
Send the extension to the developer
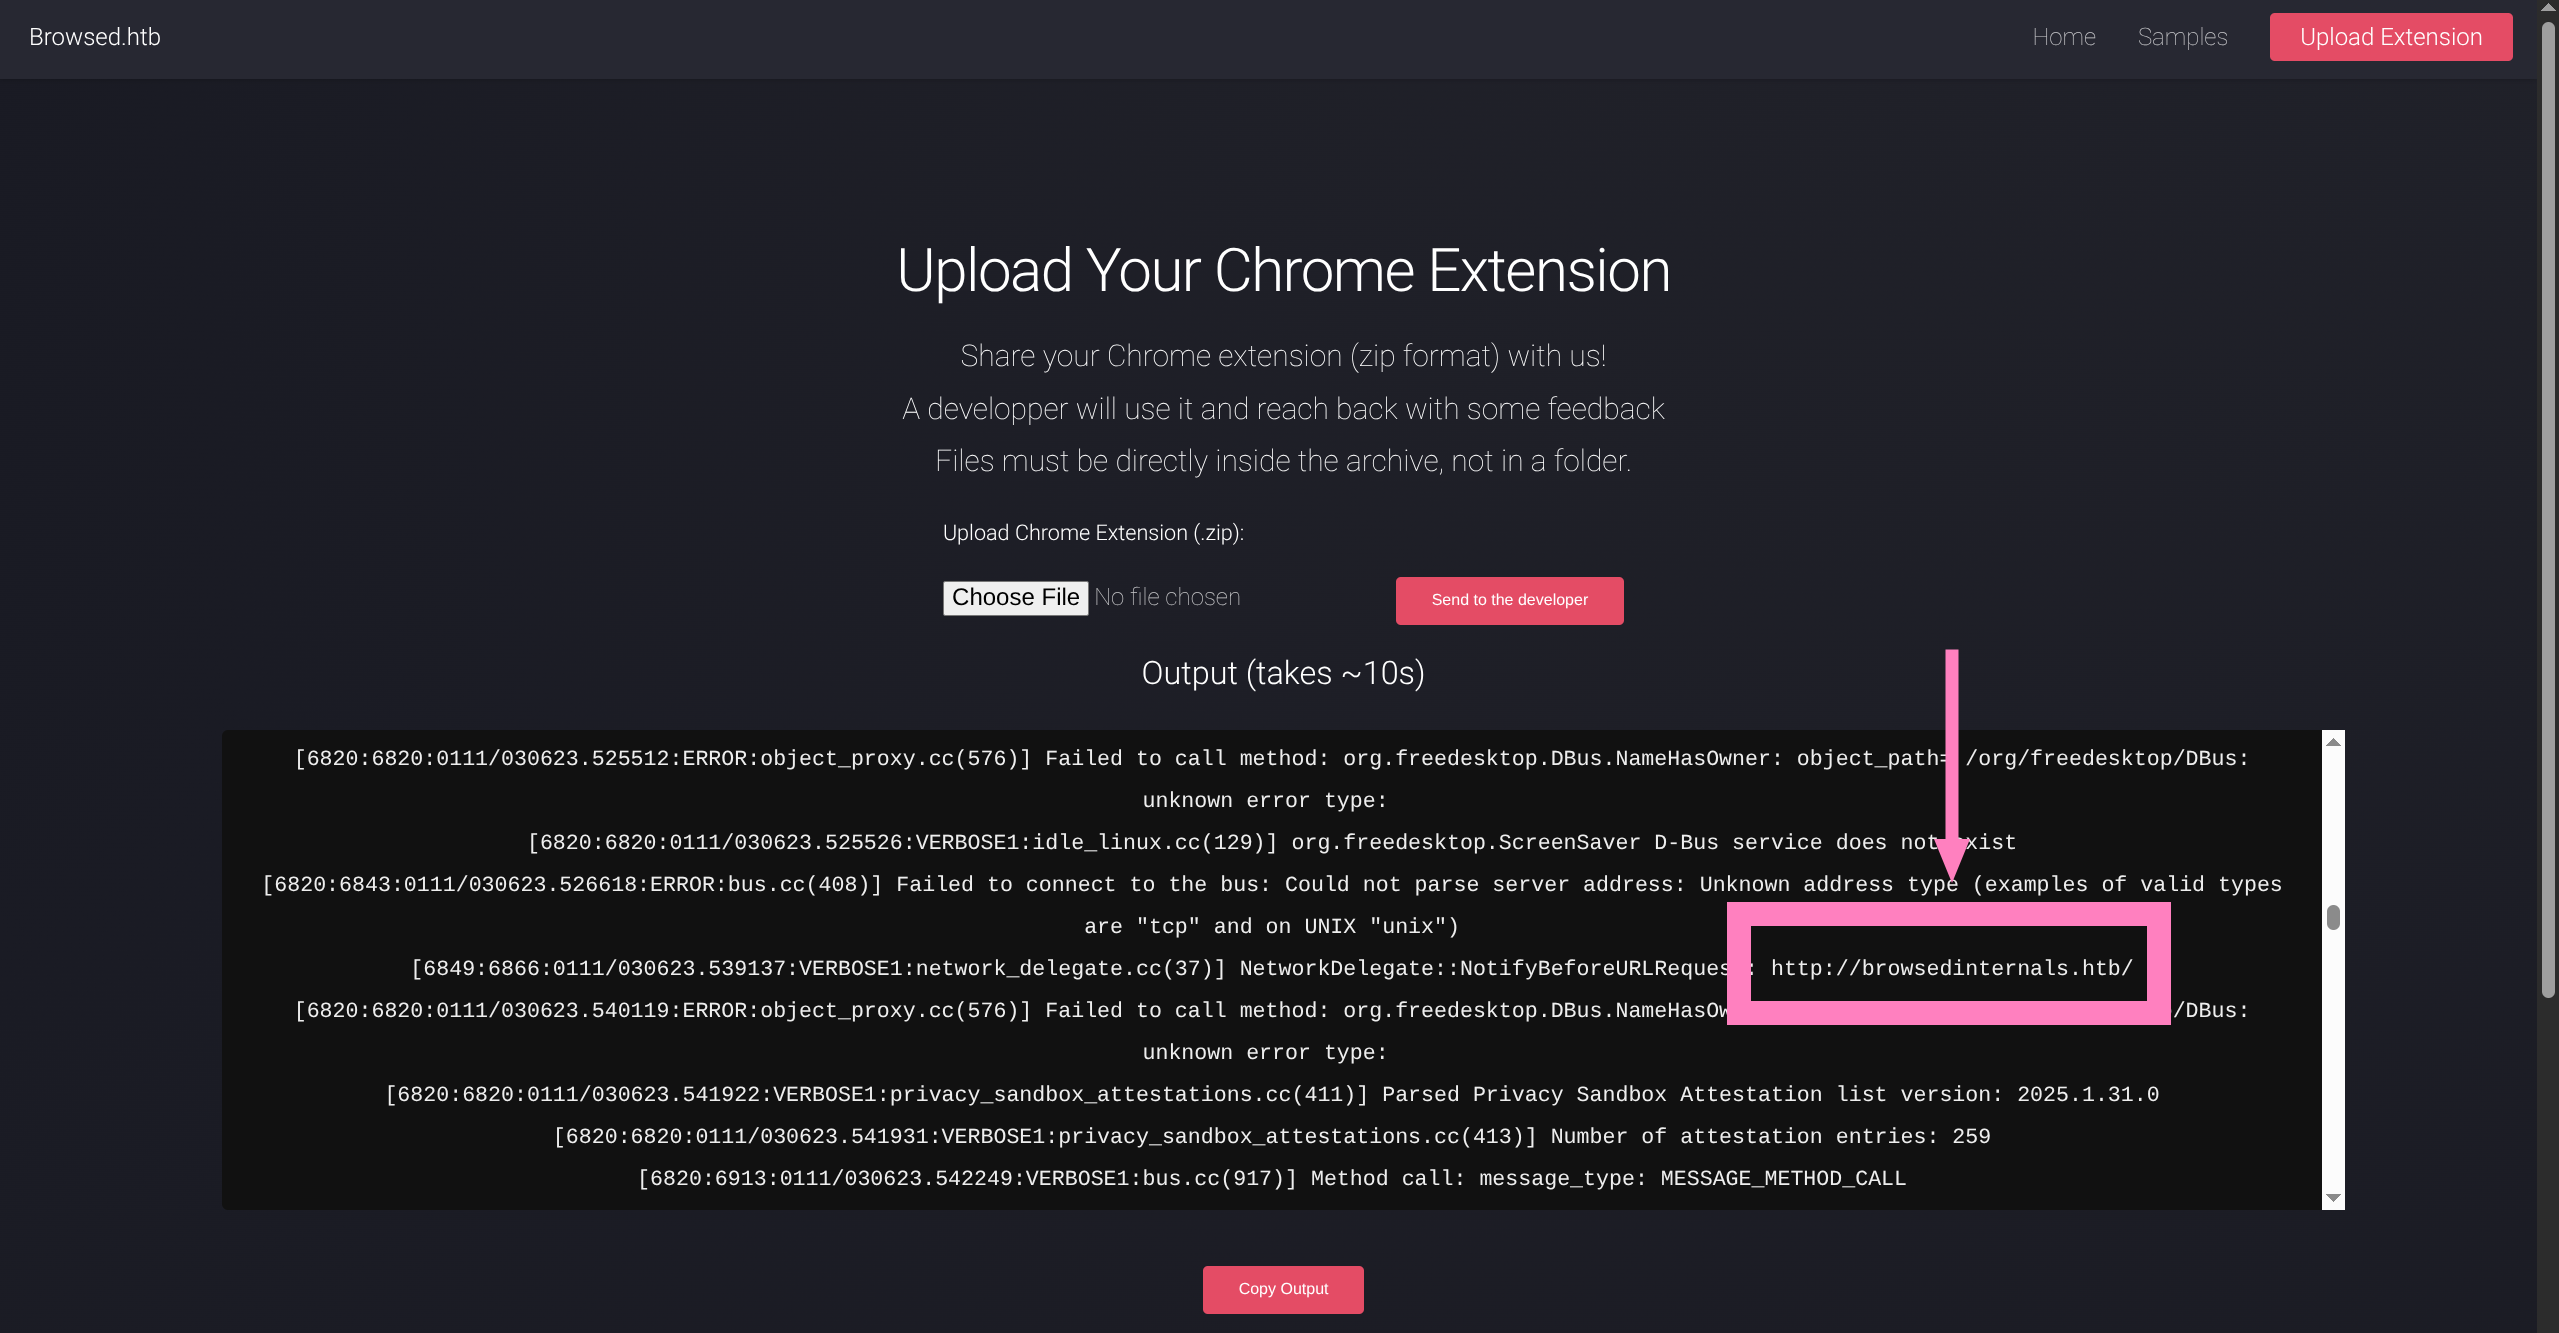(1508, 600)
